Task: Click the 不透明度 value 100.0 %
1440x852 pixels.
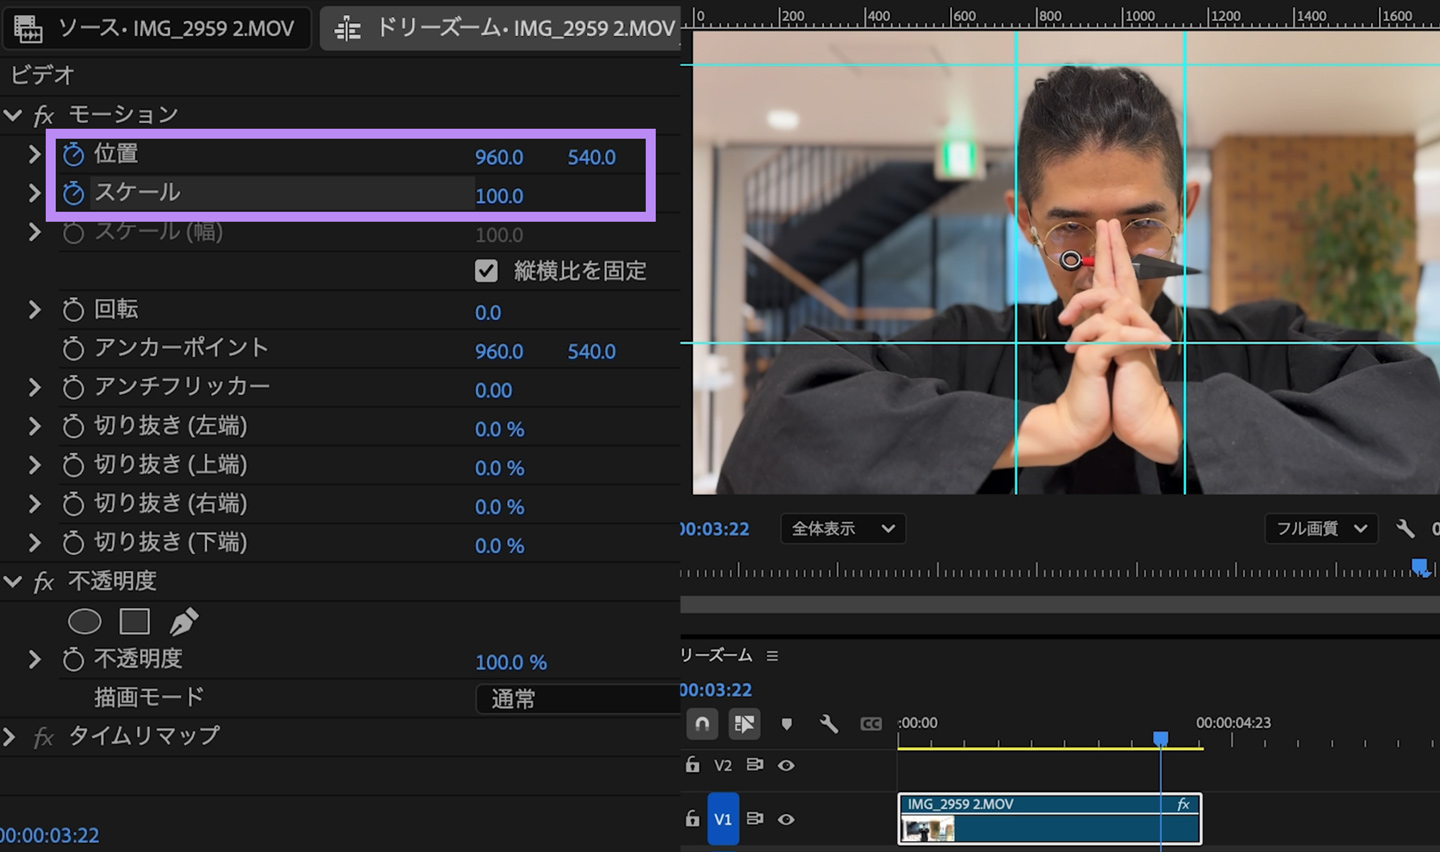Action: point(511,663)
